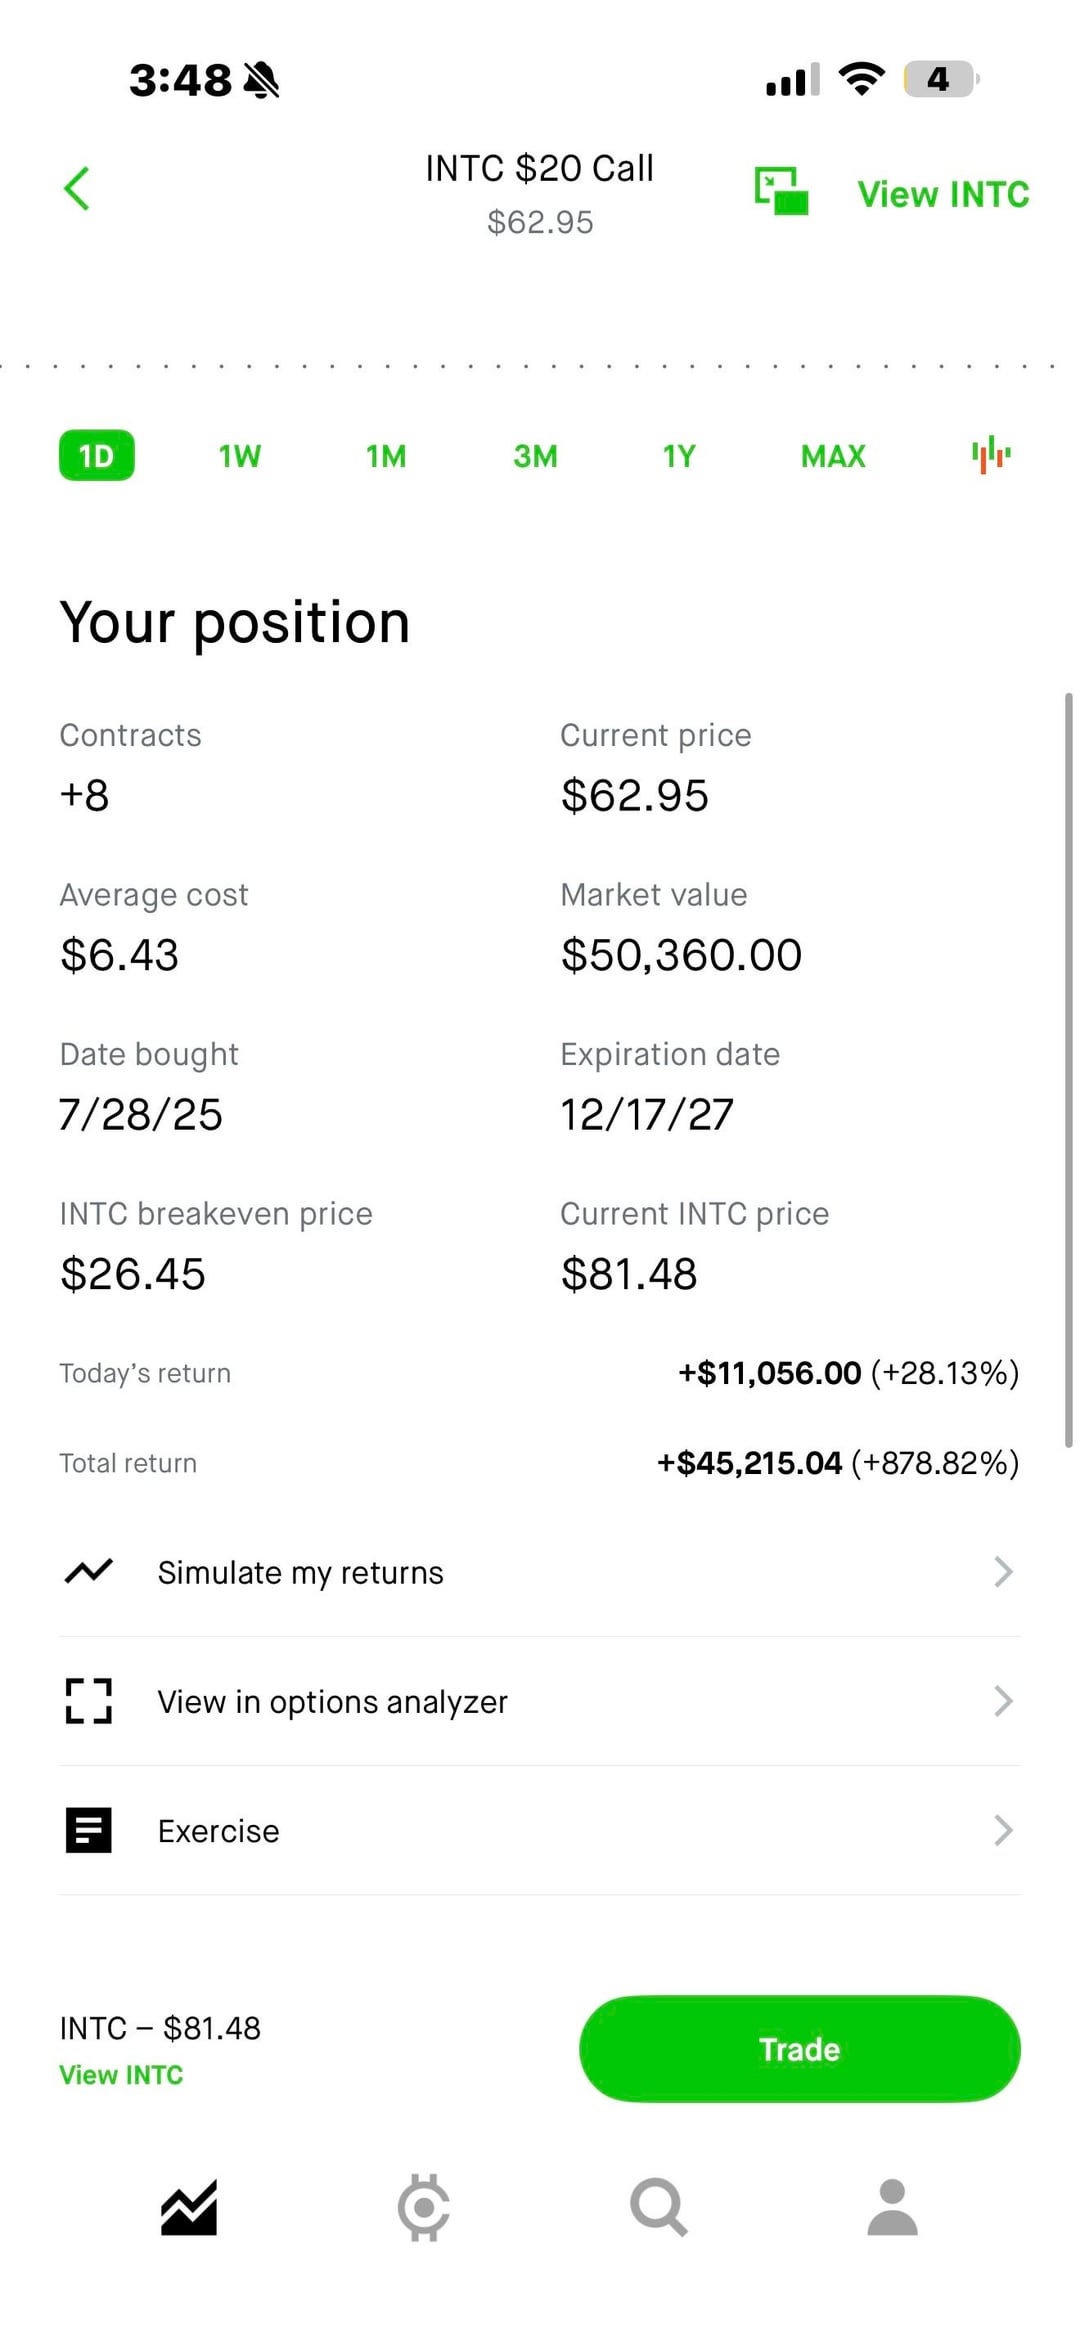This screenshot has width=1080, height=2346.
Task: Tap the Exercise document icon
Action: pos(89,1830)
